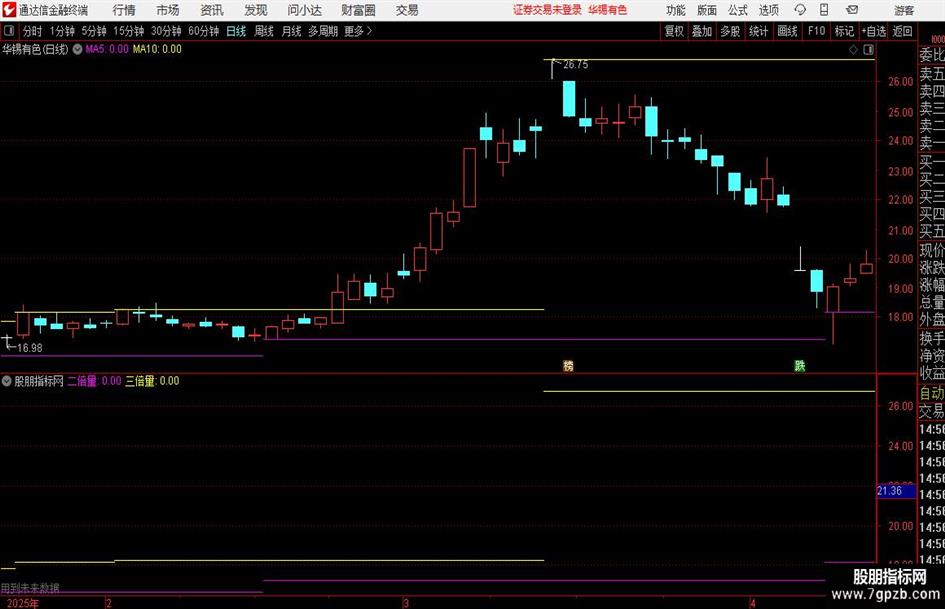Click the 榜 marker on the chart
This screenshot has width=945, height=609.
[x=568, y=365]
